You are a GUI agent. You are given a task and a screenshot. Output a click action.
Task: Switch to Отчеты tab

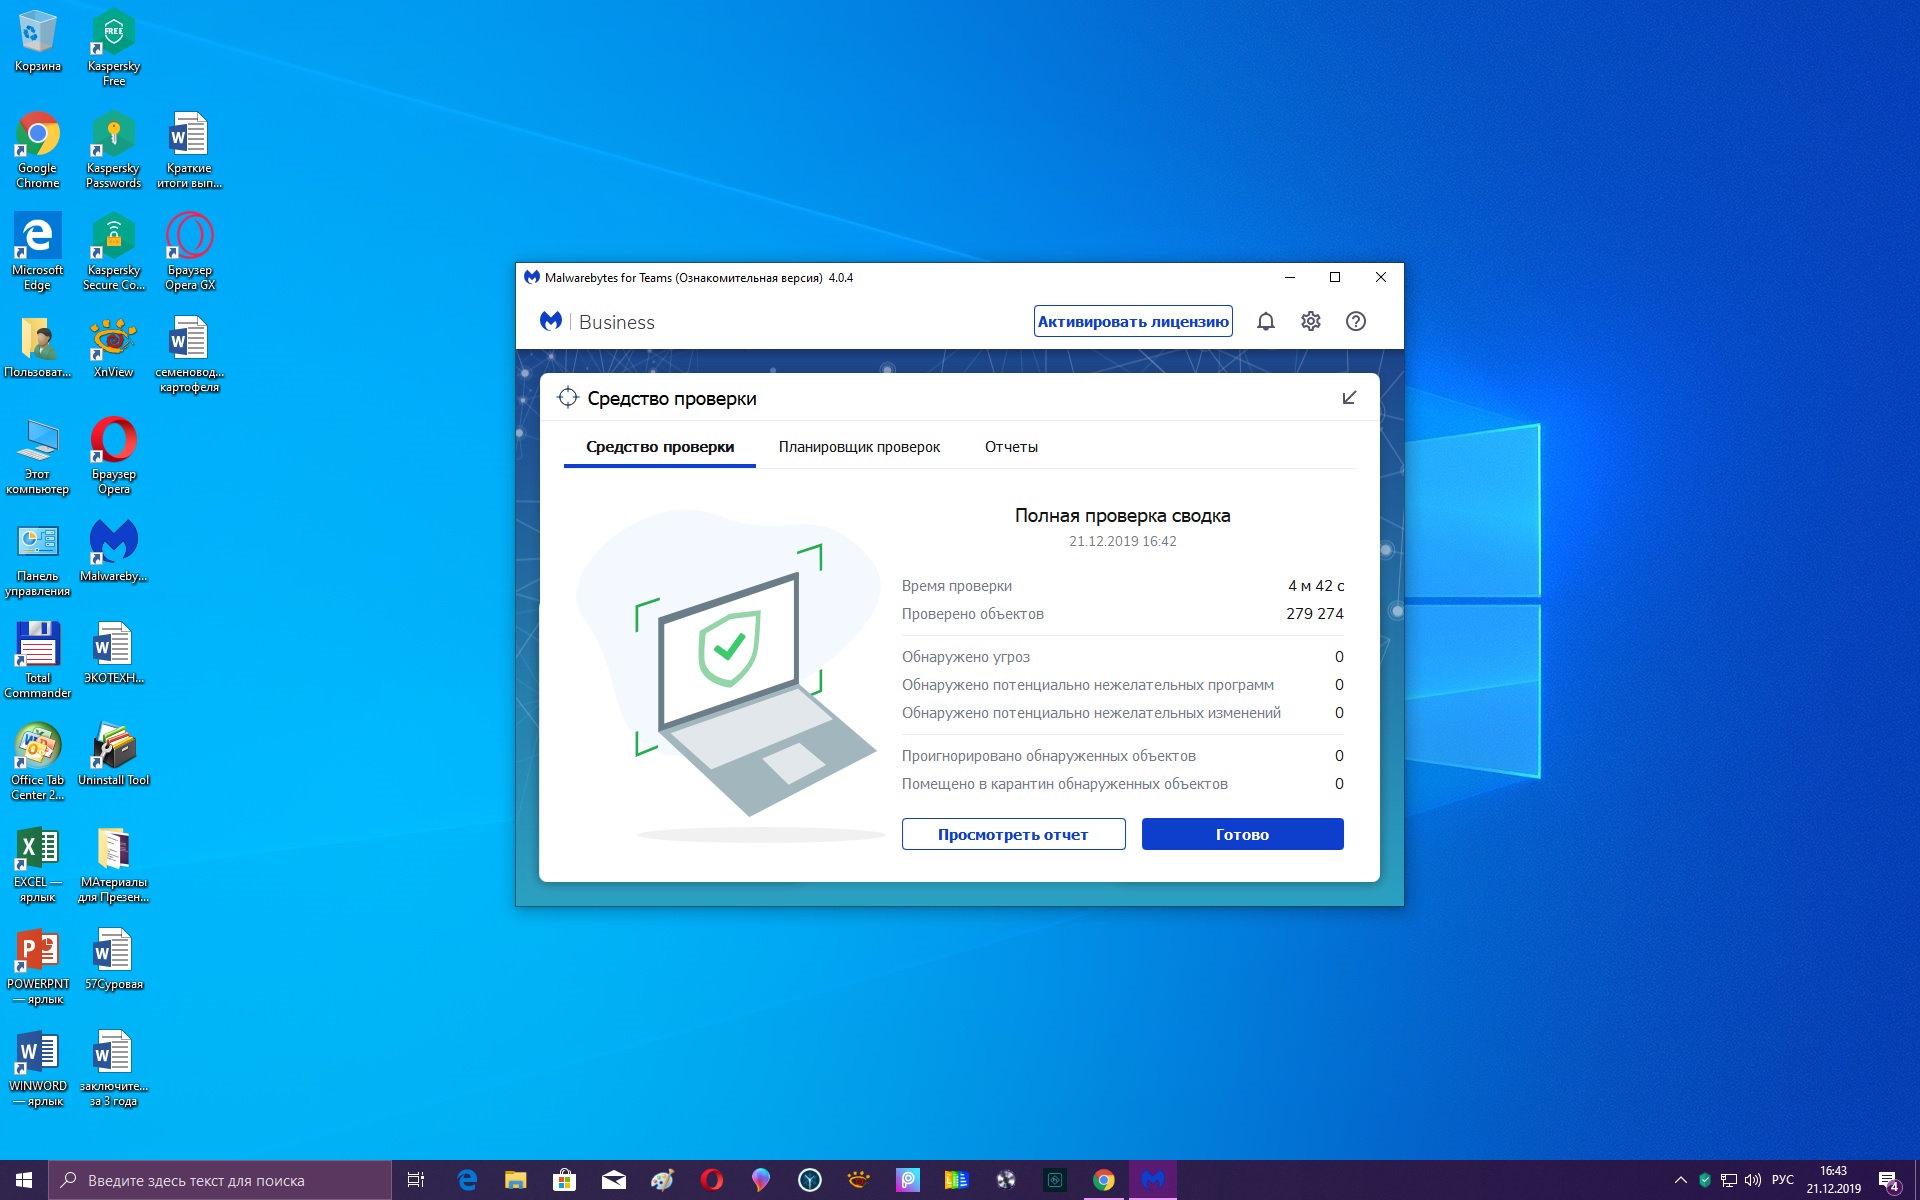(x=1011, y=447)
